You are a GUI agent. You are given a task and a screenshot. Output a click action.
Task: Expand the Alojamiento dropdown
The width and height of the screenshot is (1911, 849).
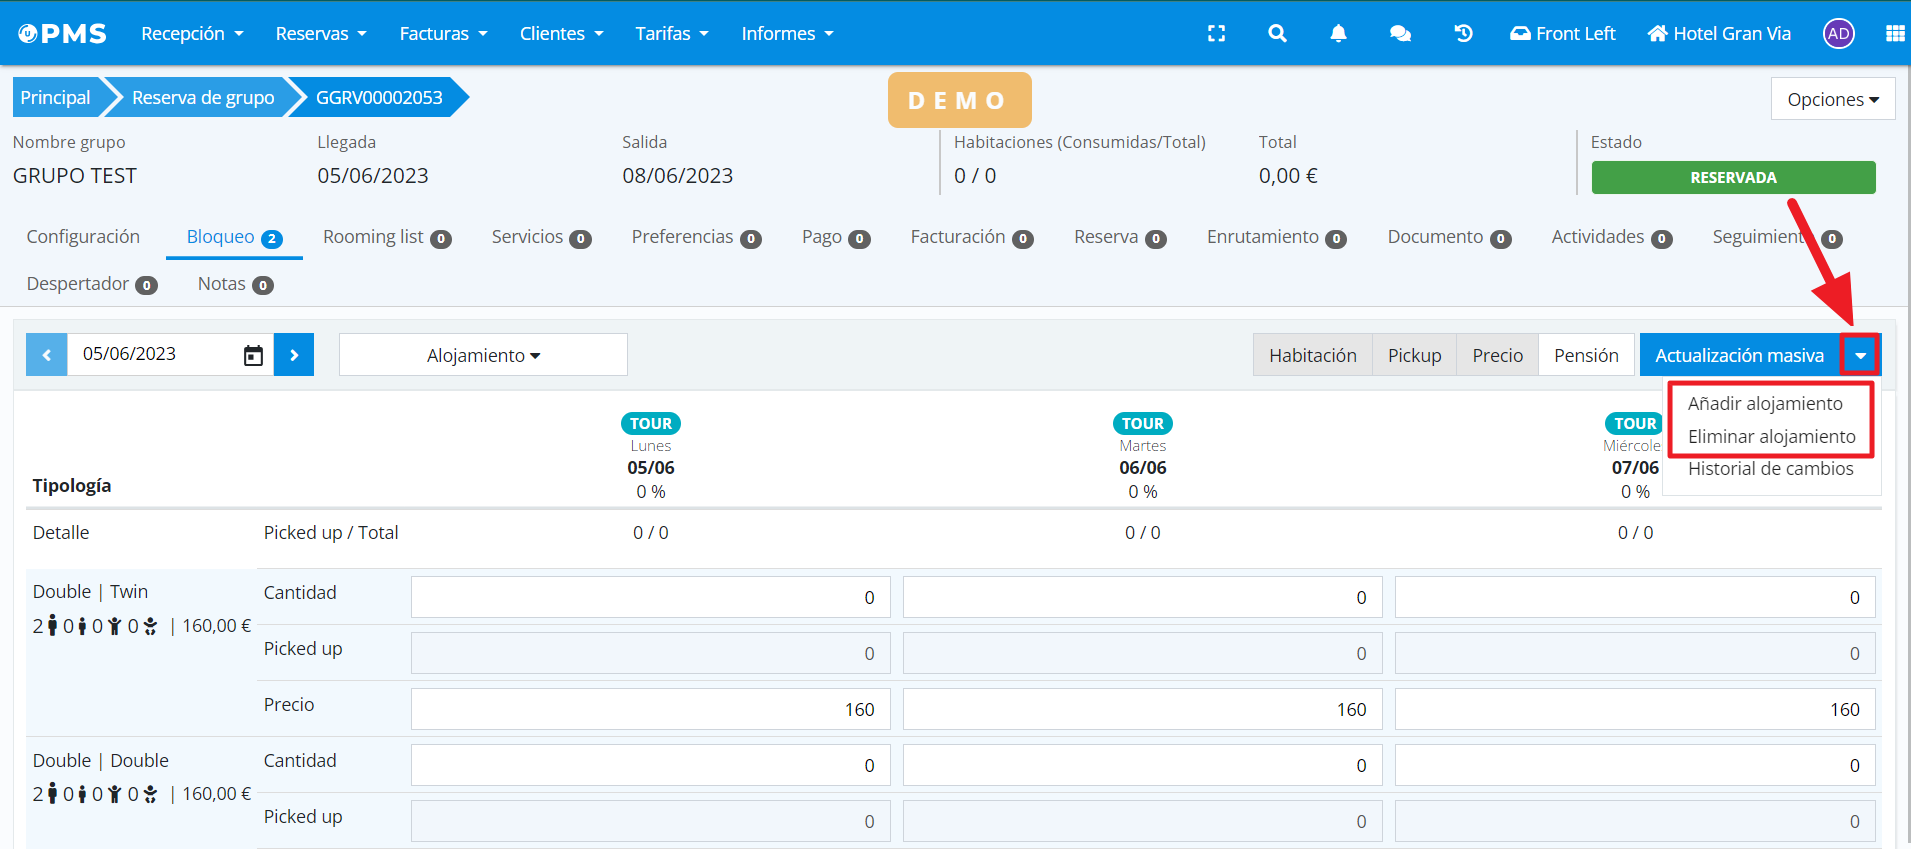tap(483, 356)
